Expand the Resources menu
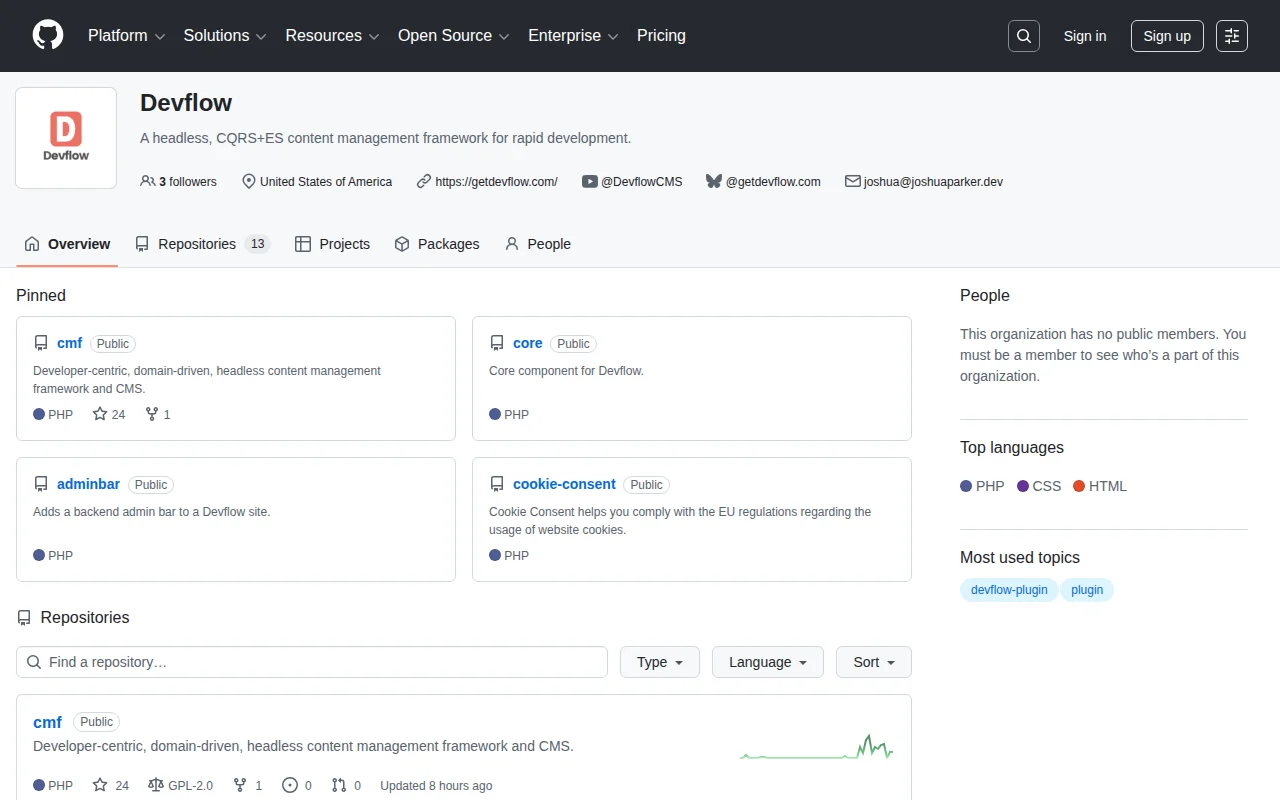This screenshot has height=800, width=1280. 332,36
